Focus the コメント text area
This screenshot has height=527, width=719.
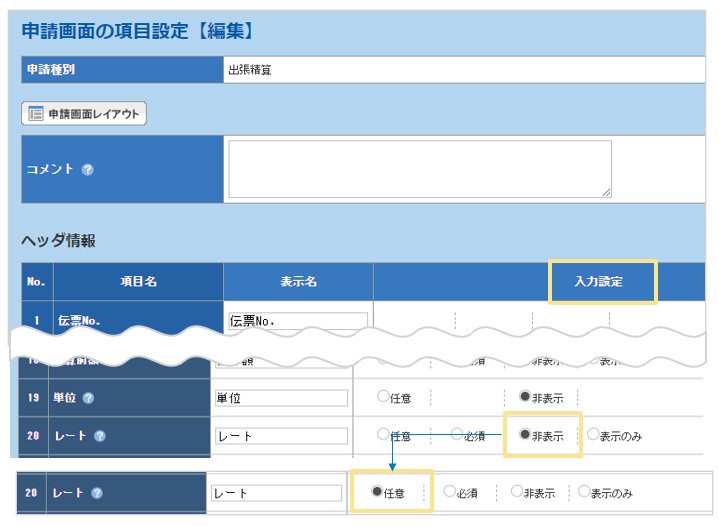click(420, 169)
